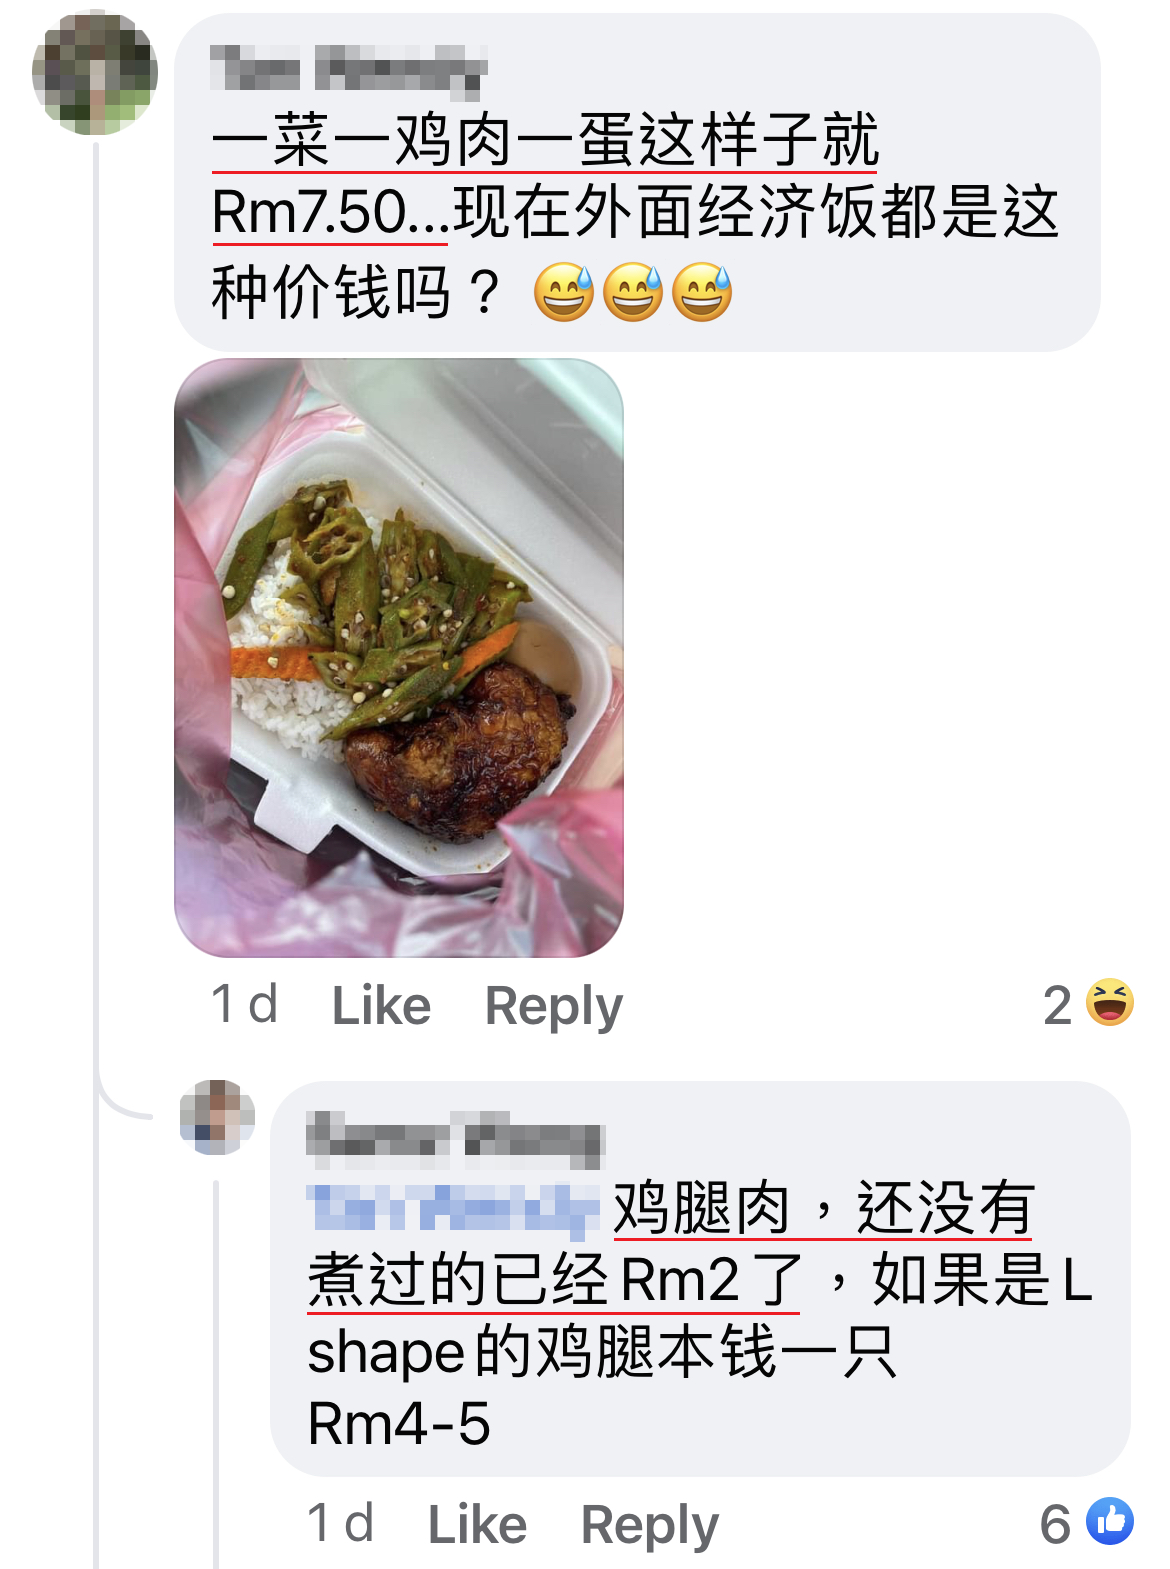Like the reply about L shape chicken leg
Image resolution: width=1170 pixels, height=1569 pixels.
477,1525
